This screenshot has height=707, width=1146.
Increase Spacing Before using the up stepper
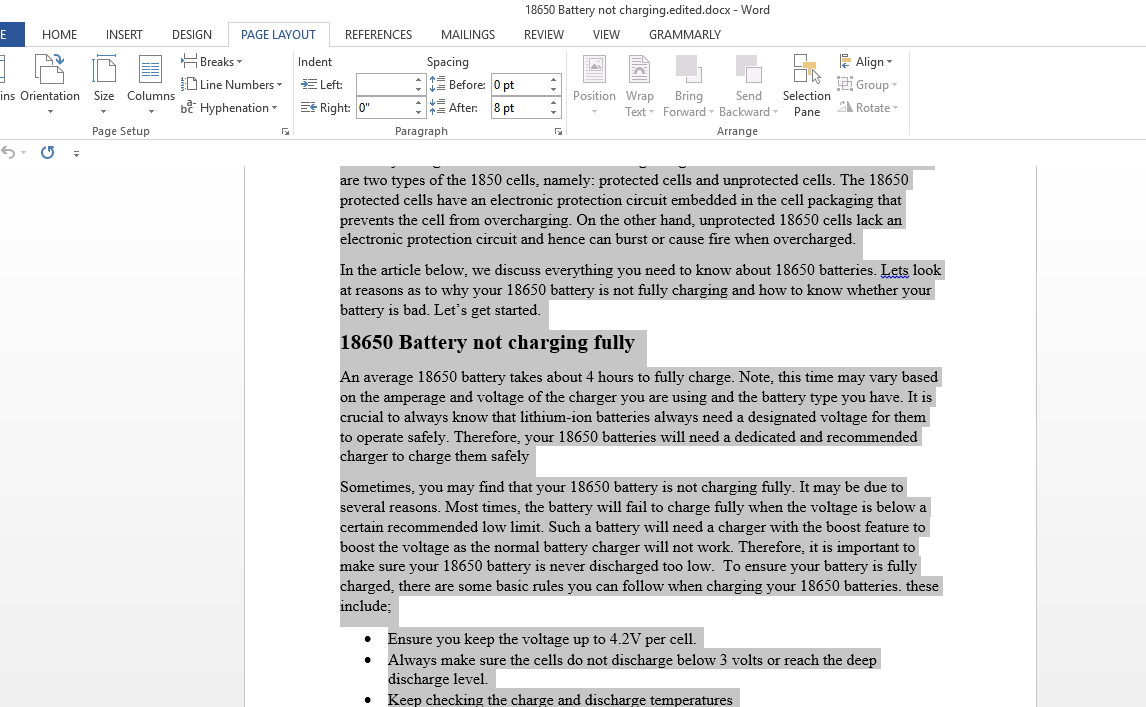553,79
